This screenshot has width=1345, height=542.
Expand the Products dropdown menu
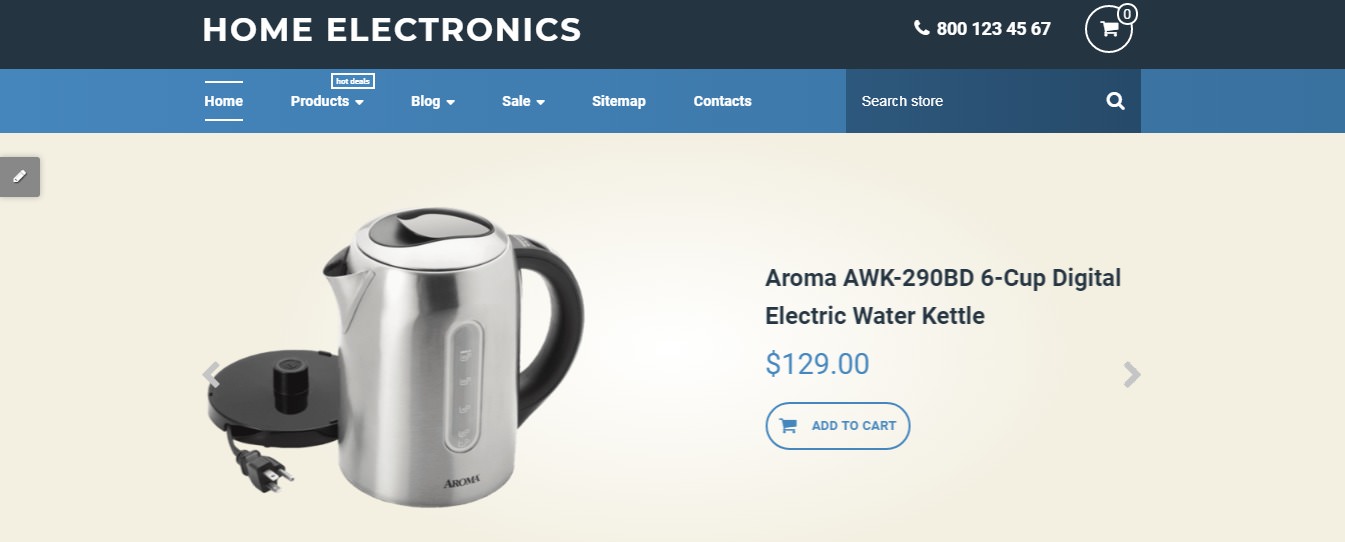click(327, 101)
